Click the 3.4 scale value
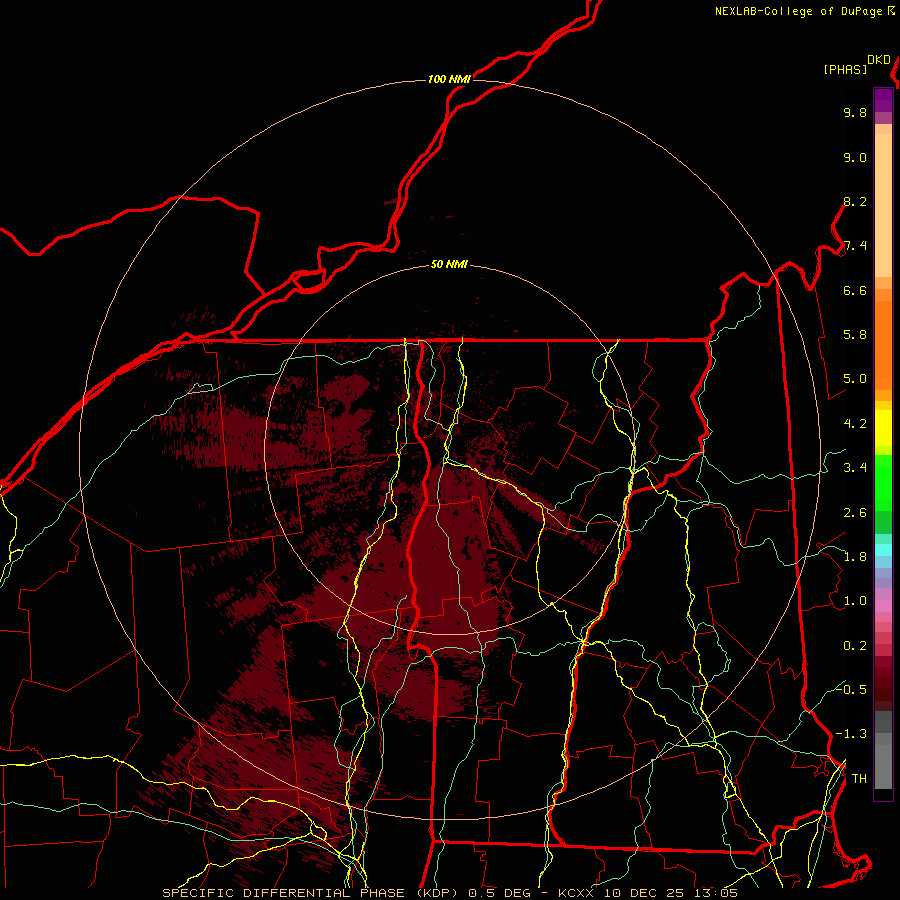This screenshot has height=900, width=900. click(x=855, y=468)
